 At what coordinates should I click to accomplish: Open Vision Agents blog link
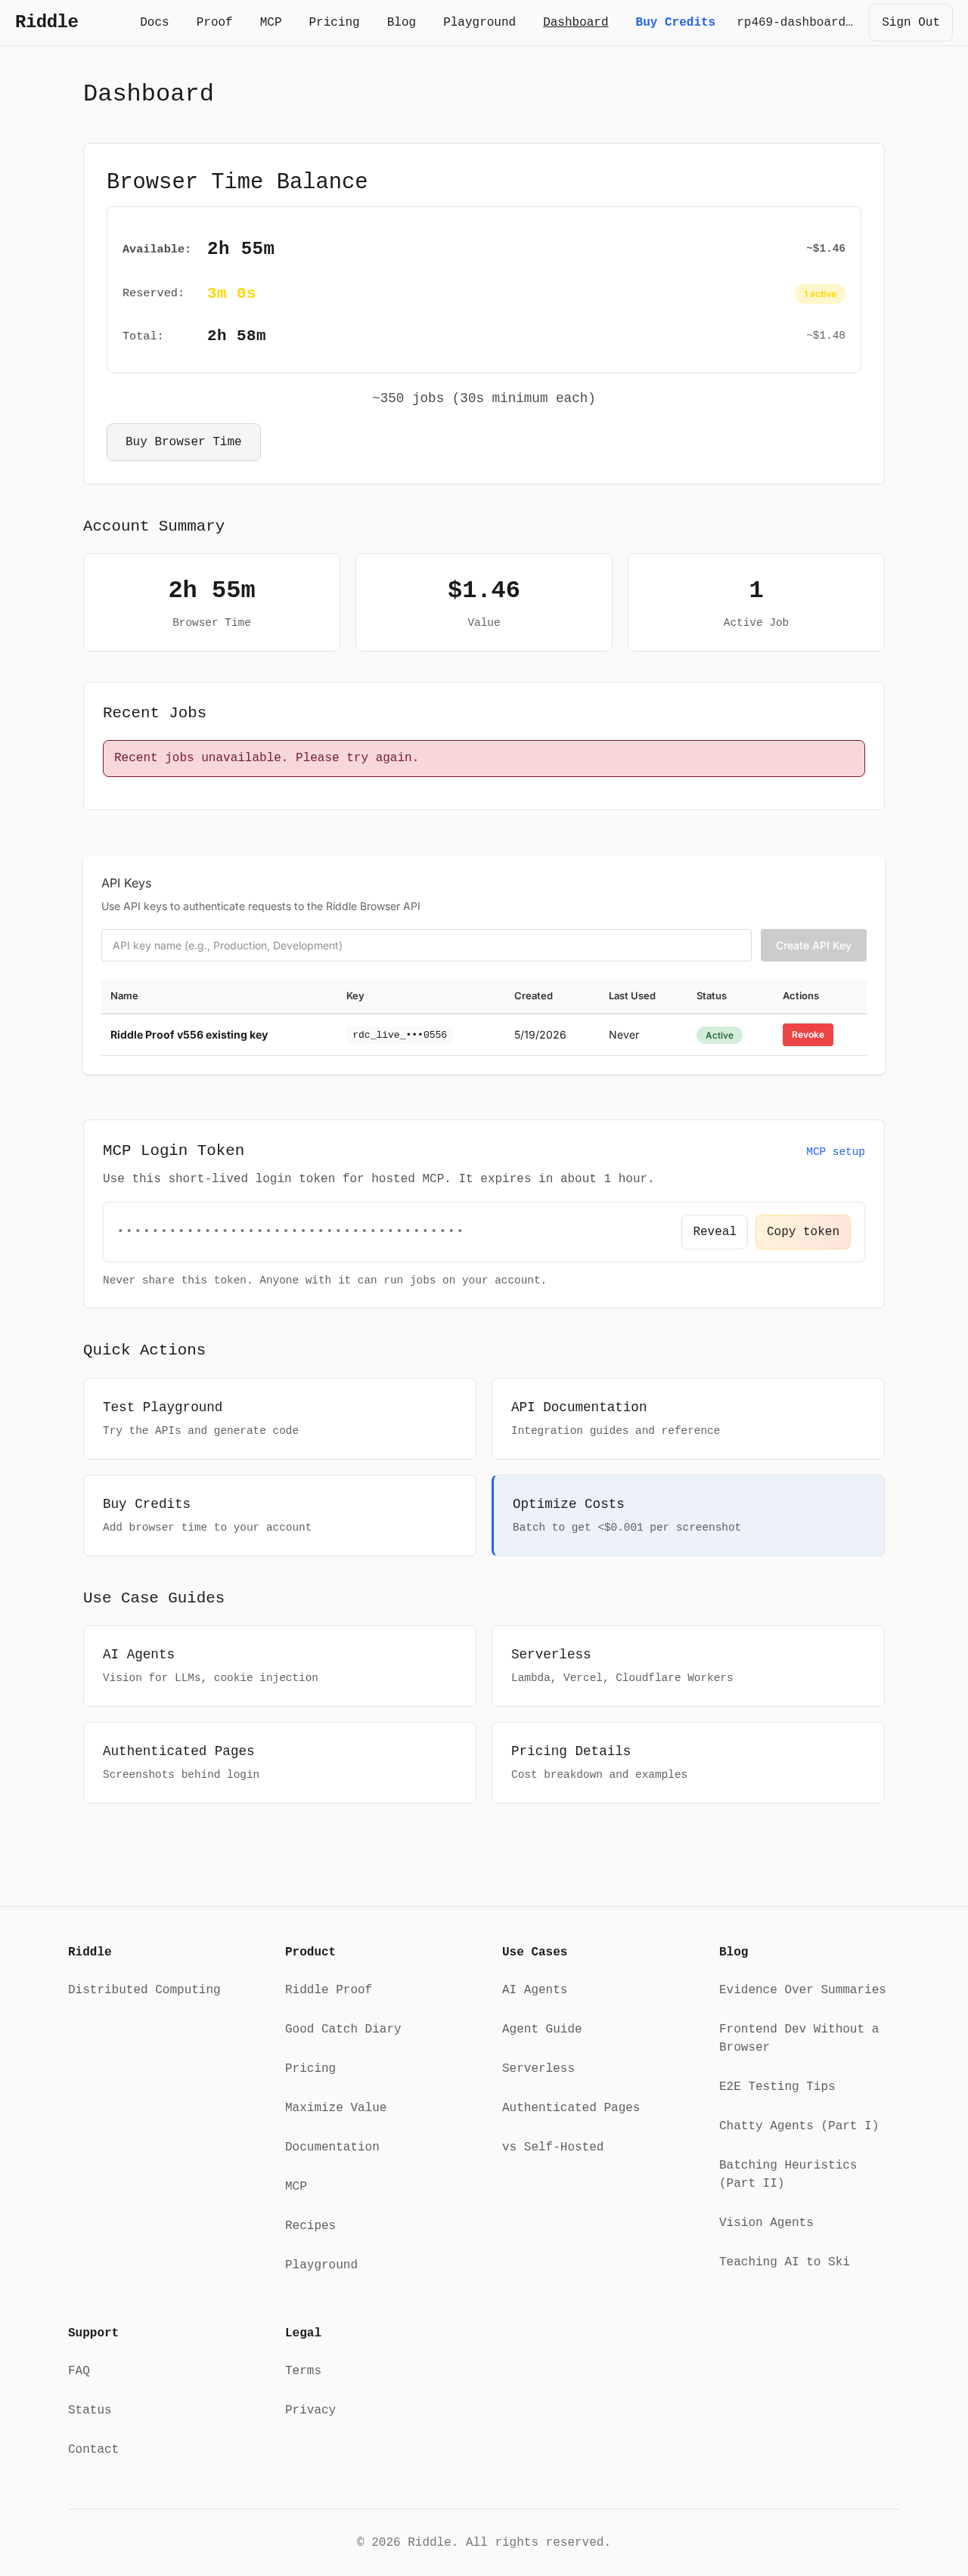click(x=766, y=2223)
